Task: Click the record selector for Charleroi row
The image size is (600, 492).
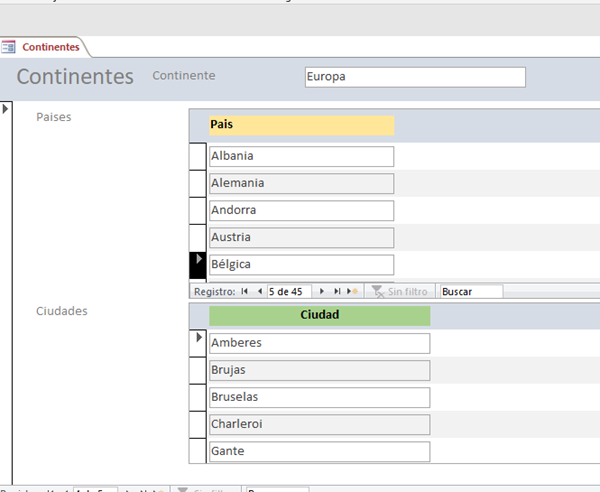Action: [x=198, y=425]
